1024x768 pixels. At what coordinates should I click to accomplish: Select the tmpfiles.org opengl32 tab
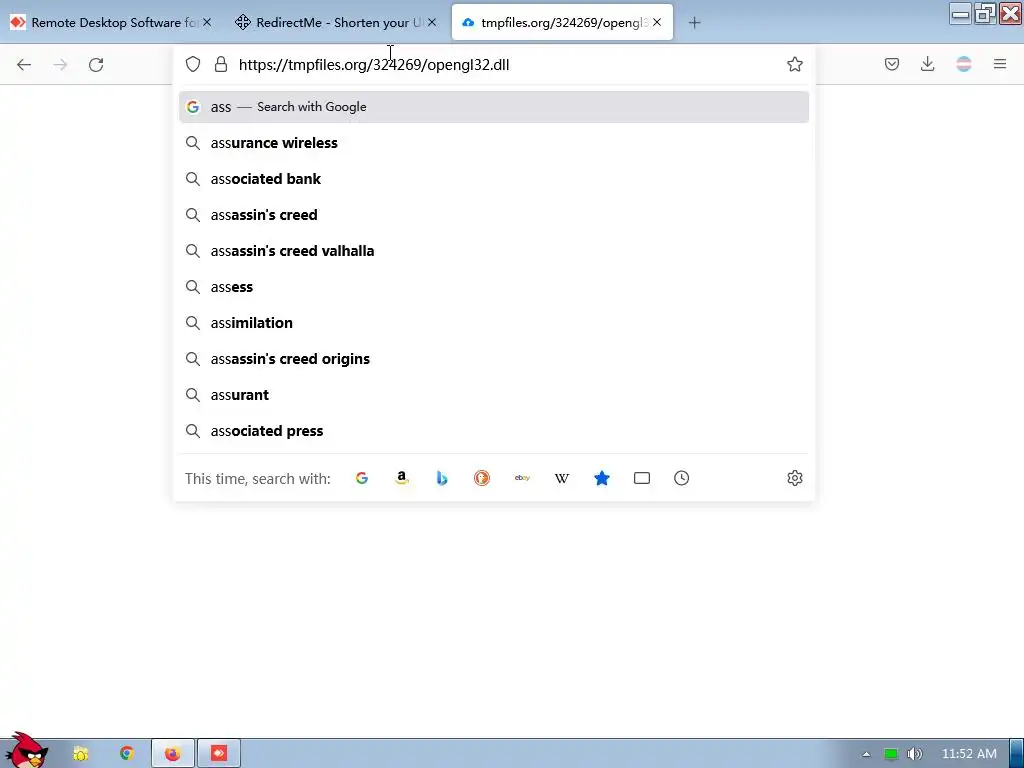[x=562, y=22]
